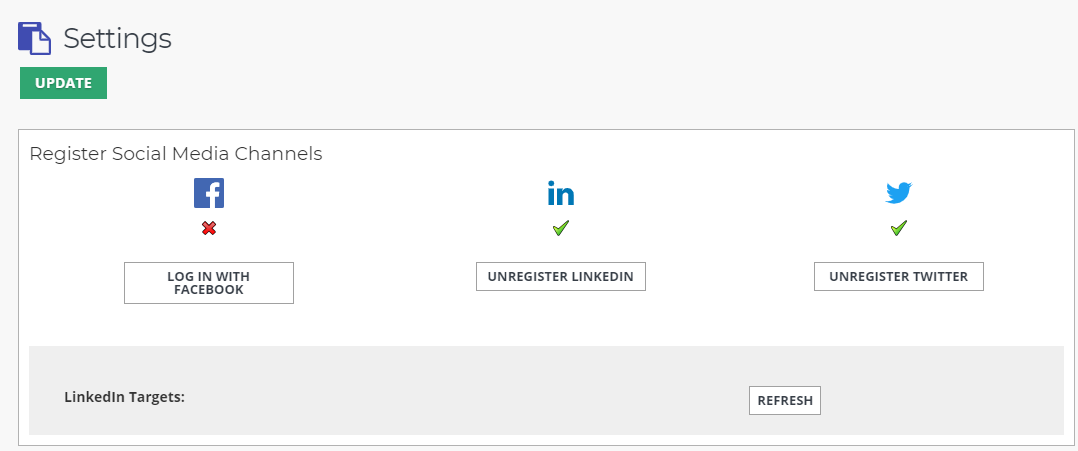This screenshot has height=451, width=1078.
Task: Refresh the LinkedIn targets list
Action: pos(784,400)
